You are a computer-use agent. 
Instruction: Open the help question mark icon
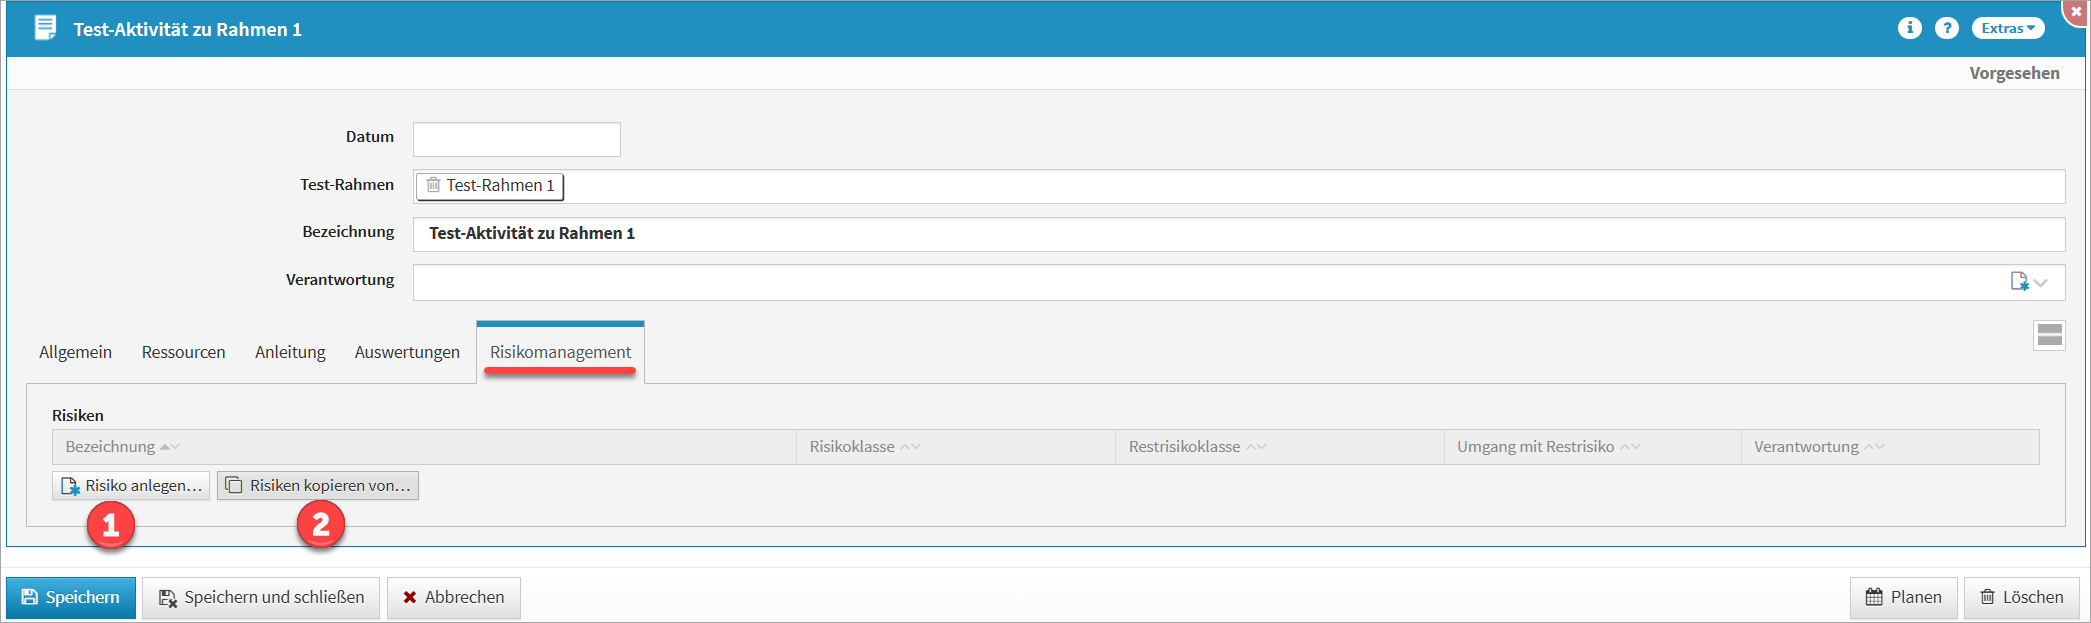[1946, 28]
